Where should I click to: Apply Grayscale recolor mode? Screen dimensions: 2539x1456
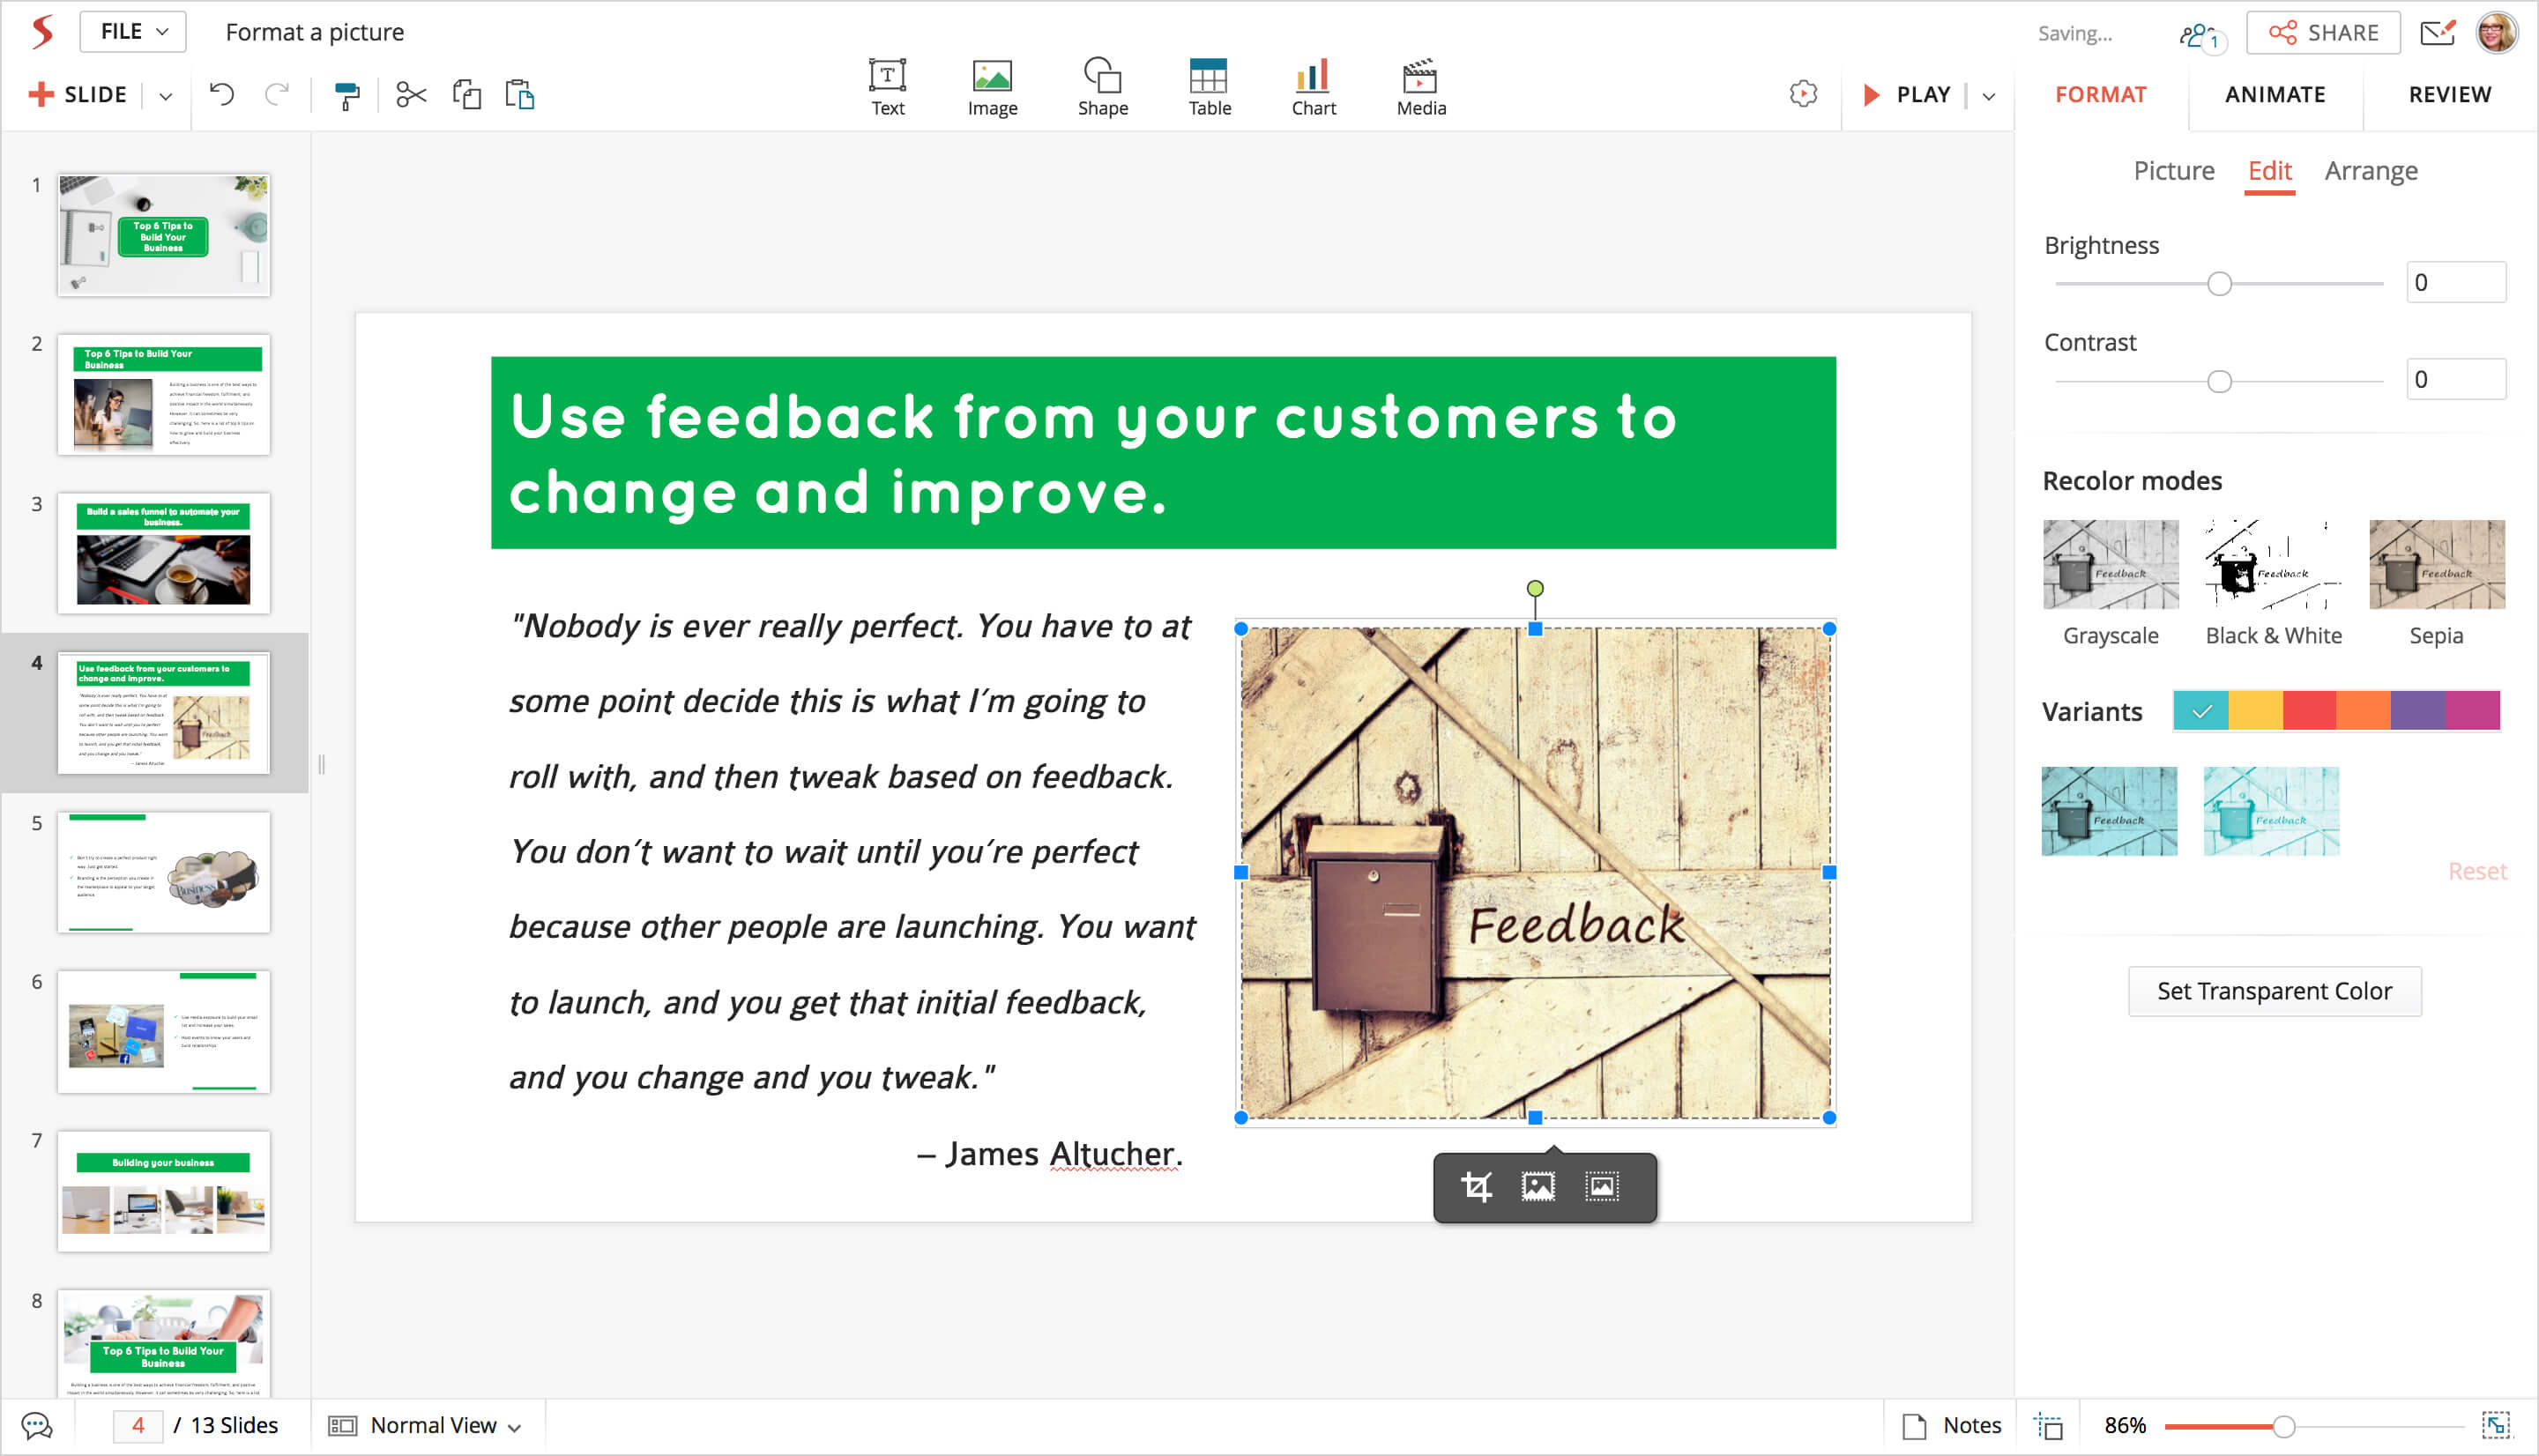[x=2110, y=565]
